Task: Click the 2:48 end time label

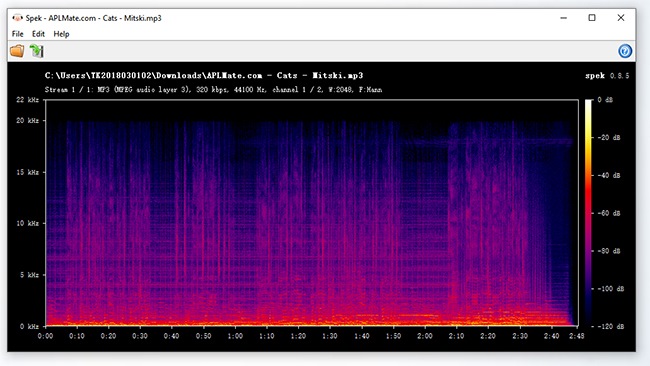Action: (x=577, y=336)
